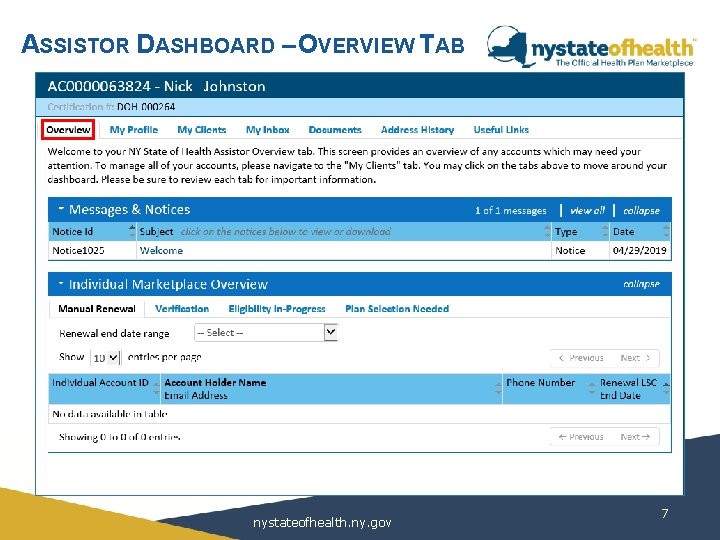The width and height of the screenshot is (720, 540).
Task: Switch to the Address History tab
Action: pyautogui.click(x=417, y=130)
